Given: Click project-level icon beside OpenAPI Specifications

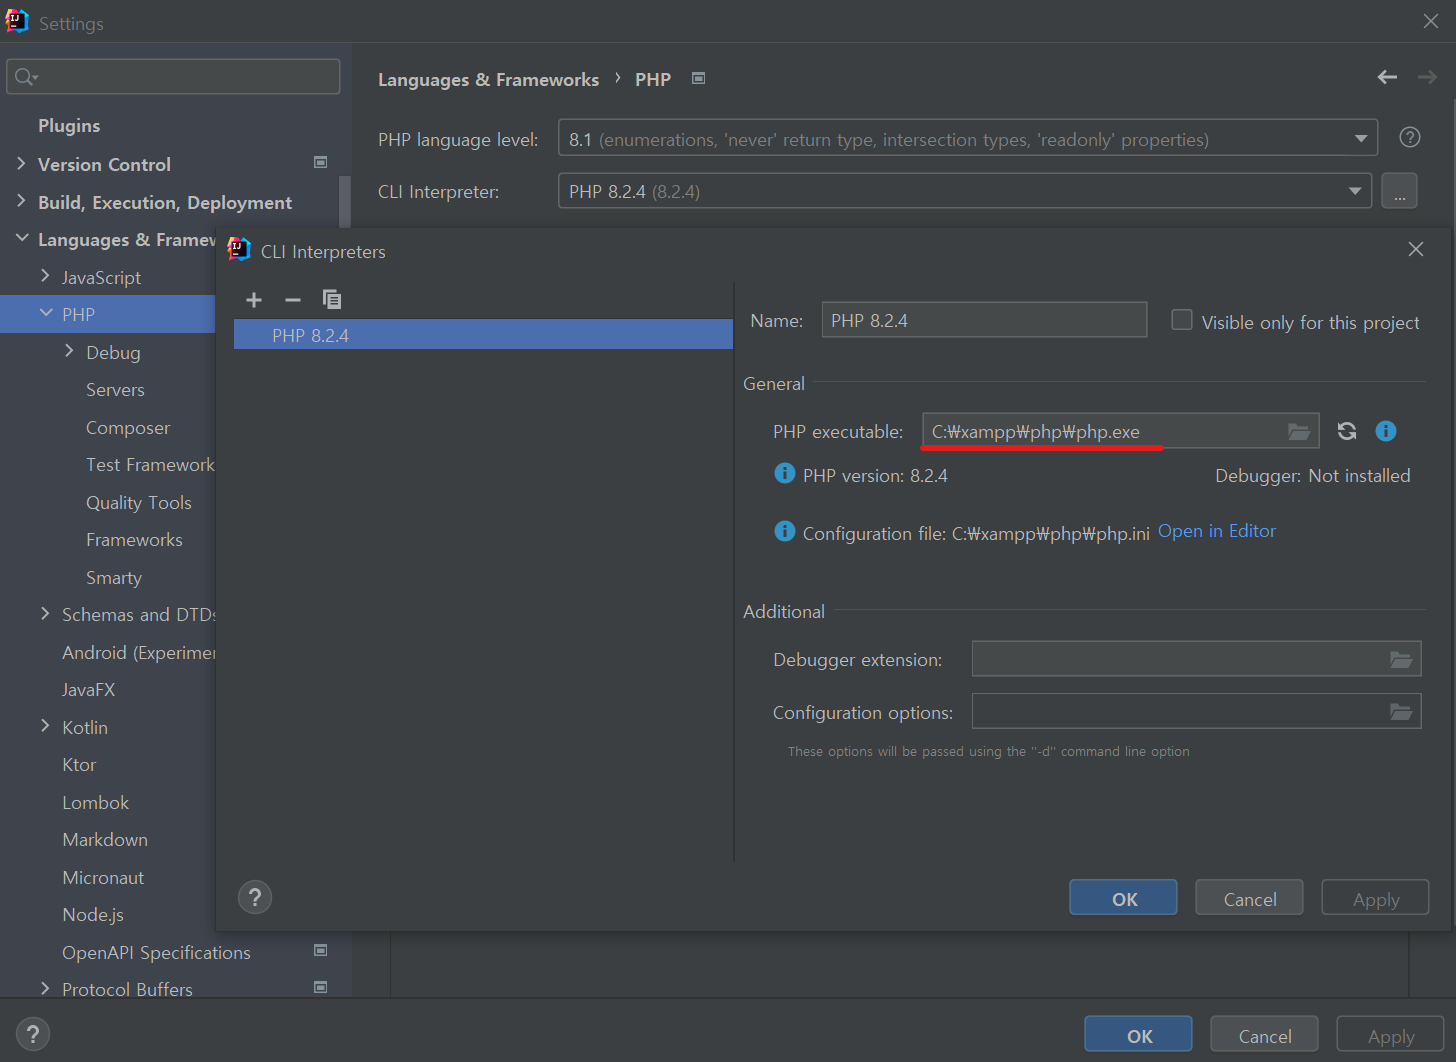Looking at the screenshot, I should pyautogui.click(x=321, y=950).
